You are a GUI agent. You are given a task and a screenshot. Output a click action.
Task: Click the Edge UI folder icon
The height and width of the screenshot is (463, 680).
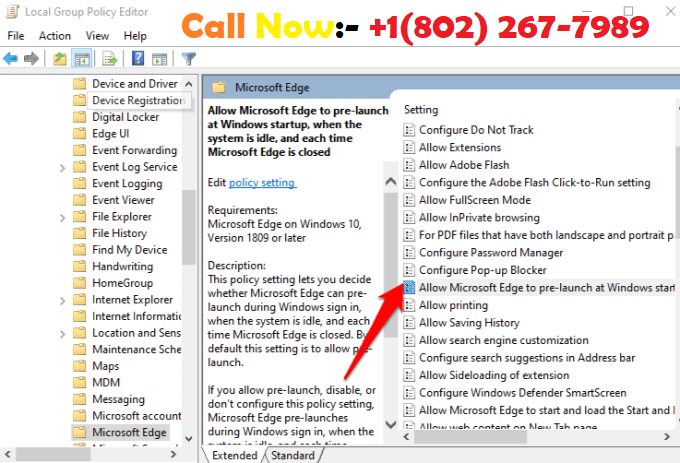click(79, 134)
